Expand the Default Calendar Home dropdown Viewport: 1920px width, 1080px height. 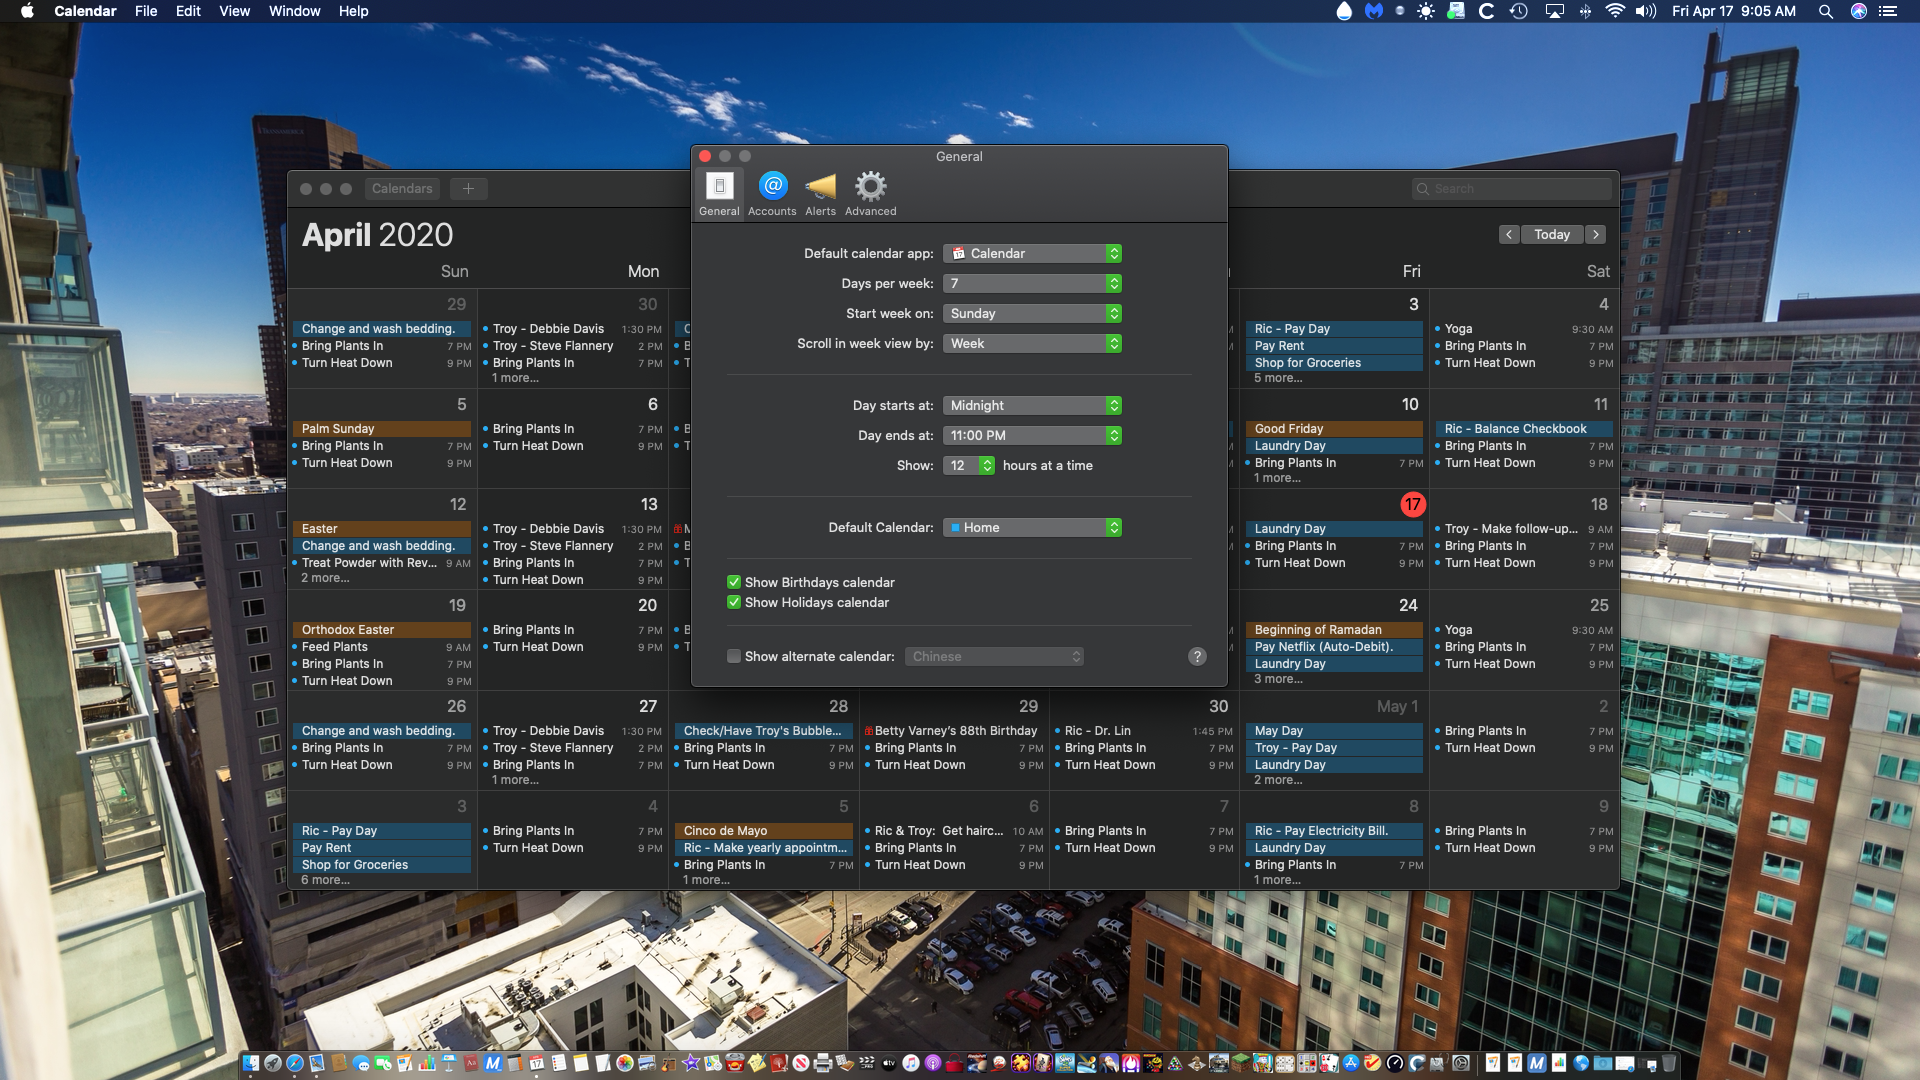1032,528
